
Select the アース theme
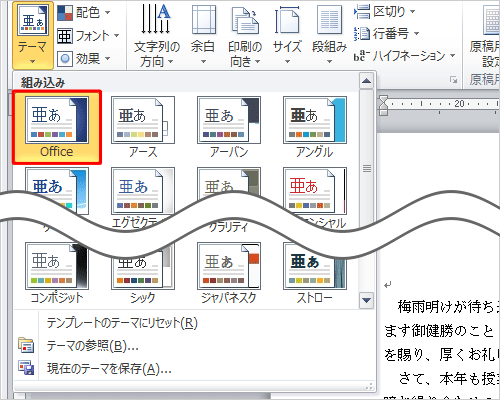(143, 127)
